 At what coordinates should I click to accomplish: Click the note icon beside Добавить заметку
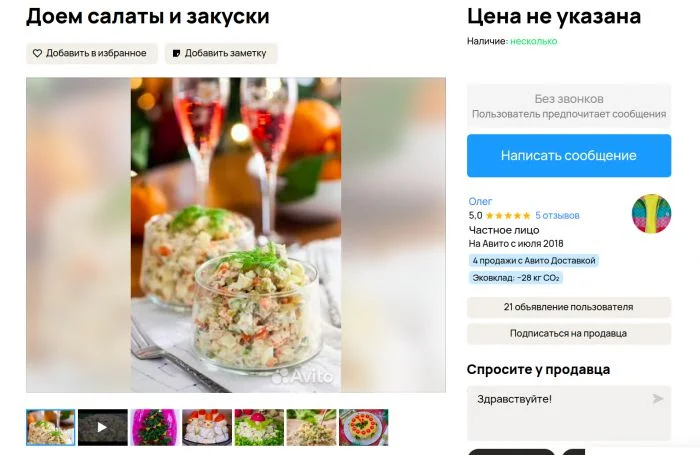[177, 53]
